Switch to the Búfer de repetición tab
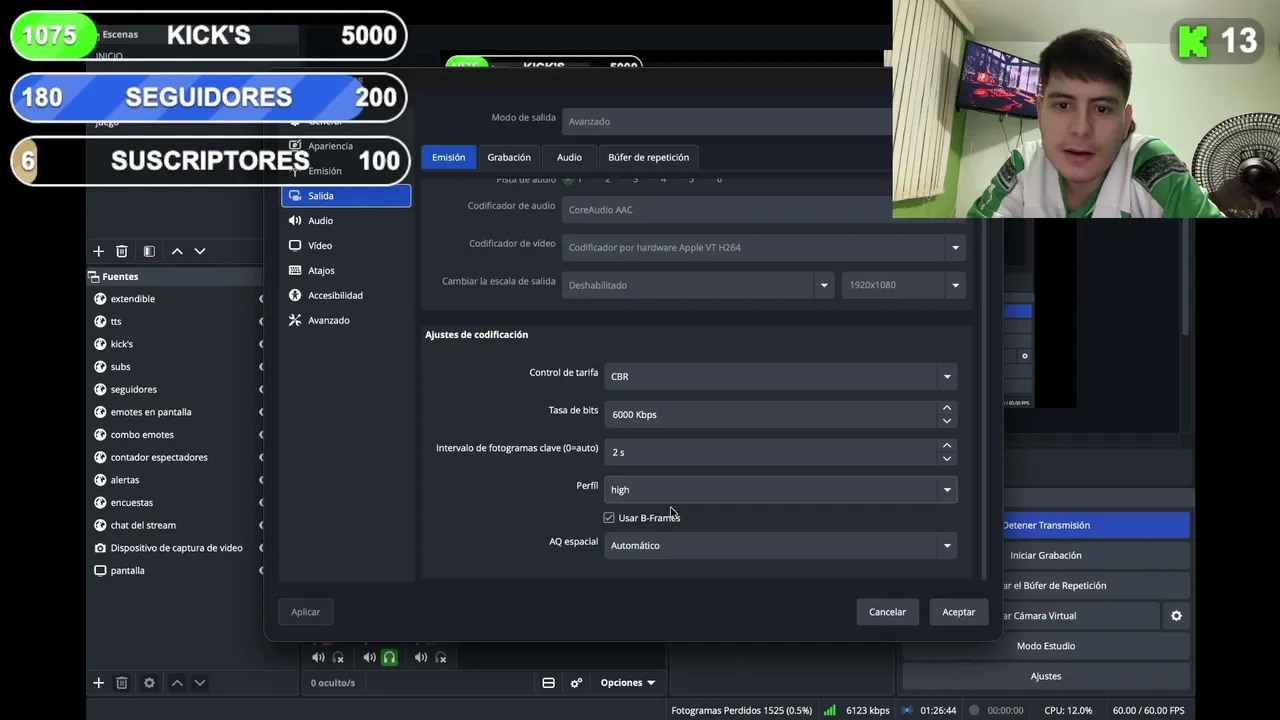1280x720 pixels. pos(648,157)
